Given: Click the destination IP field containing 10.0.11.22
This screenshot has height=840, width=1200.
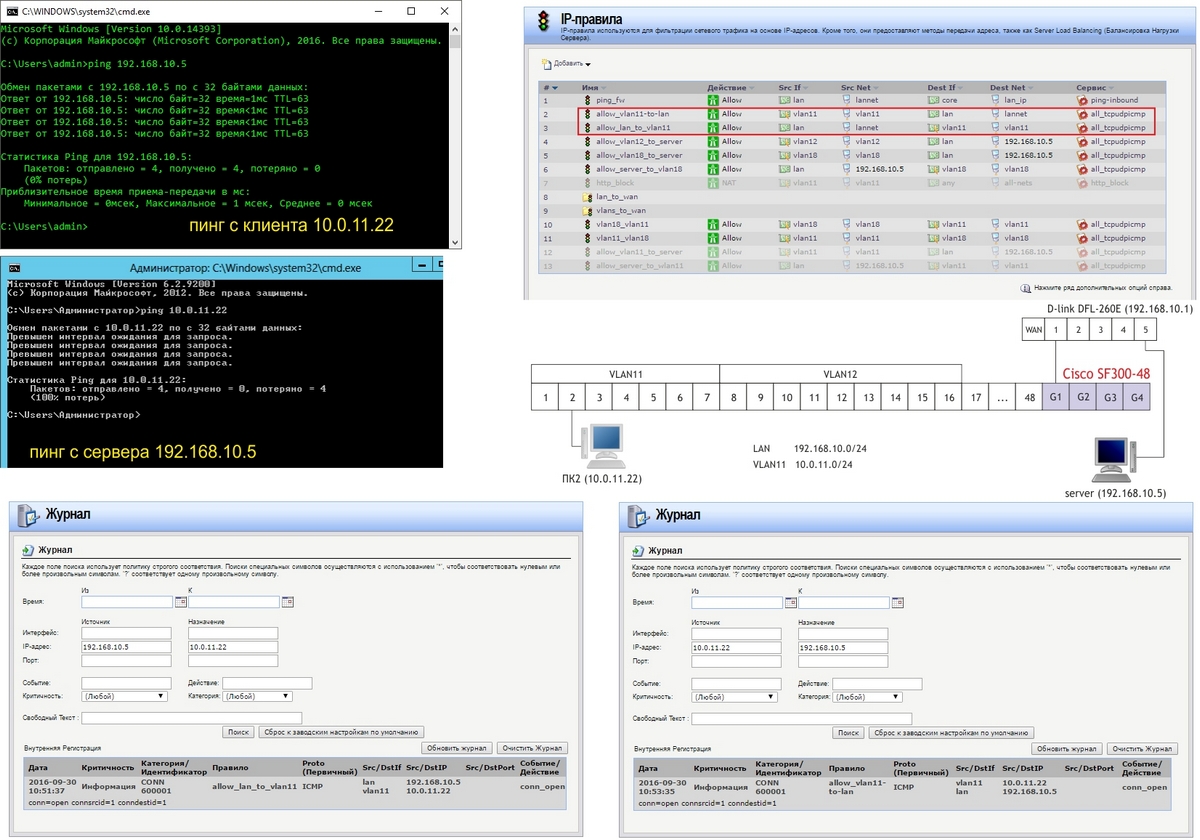Looking at the screenshot, I should tap(232, 647).
